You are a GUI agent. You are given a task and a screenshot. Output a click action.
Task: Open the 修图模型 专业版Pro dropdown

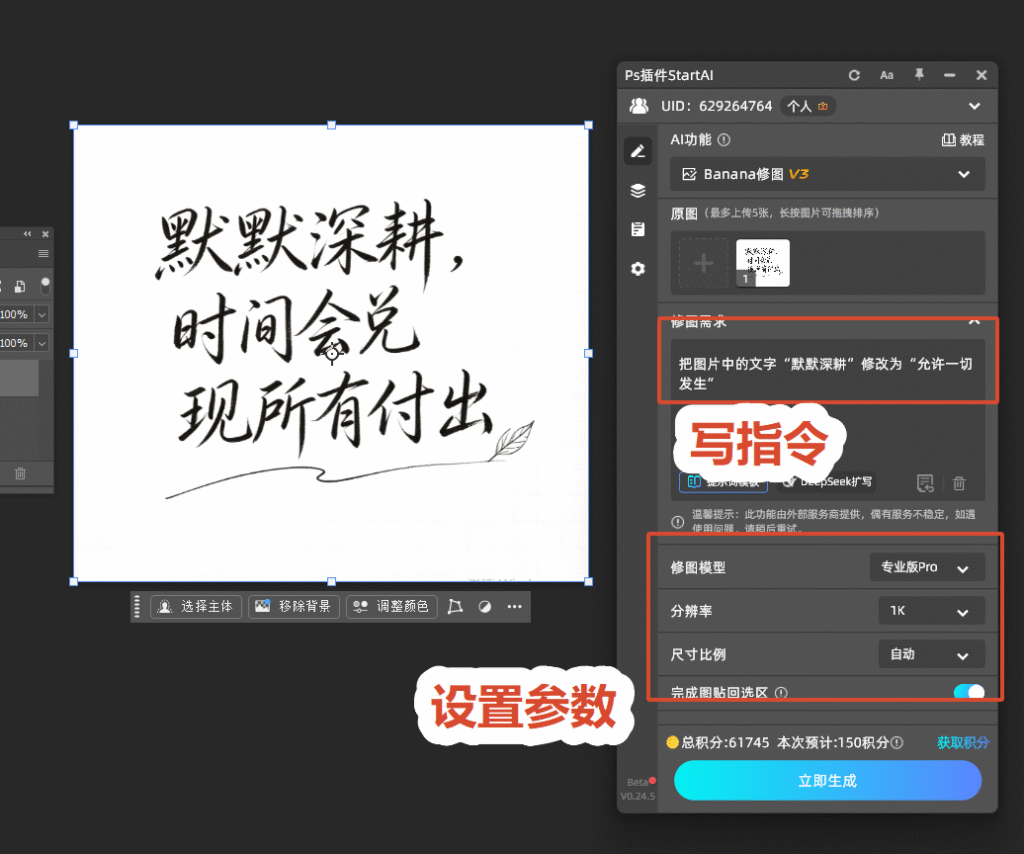click(927, 567)
